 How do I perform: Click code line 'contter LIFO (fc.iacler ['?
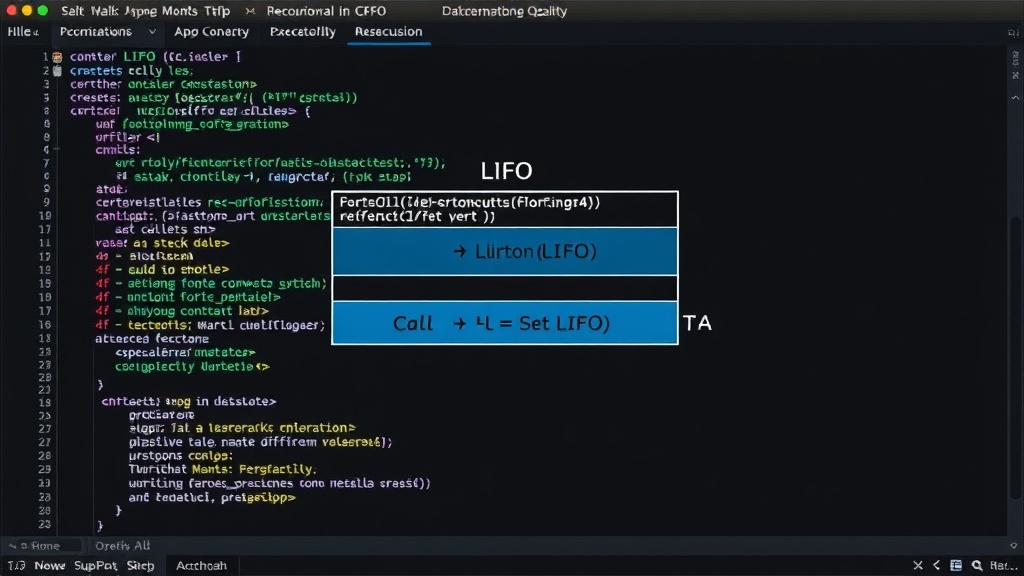click(155, 57)
